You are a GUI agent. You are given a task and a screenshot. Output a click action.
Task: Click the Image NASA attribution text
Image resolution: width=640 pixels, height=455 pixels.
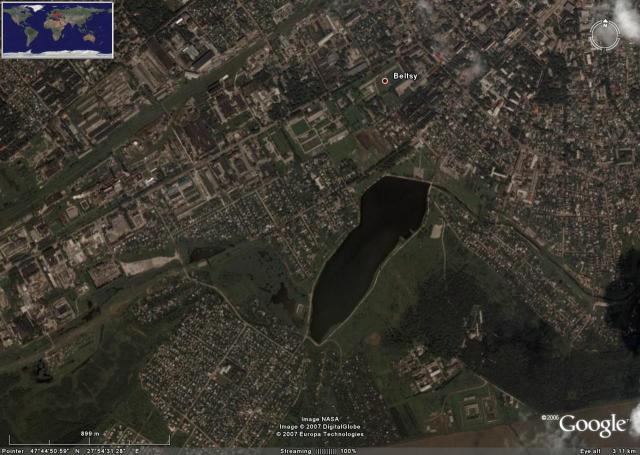click(x=319, y=419)
